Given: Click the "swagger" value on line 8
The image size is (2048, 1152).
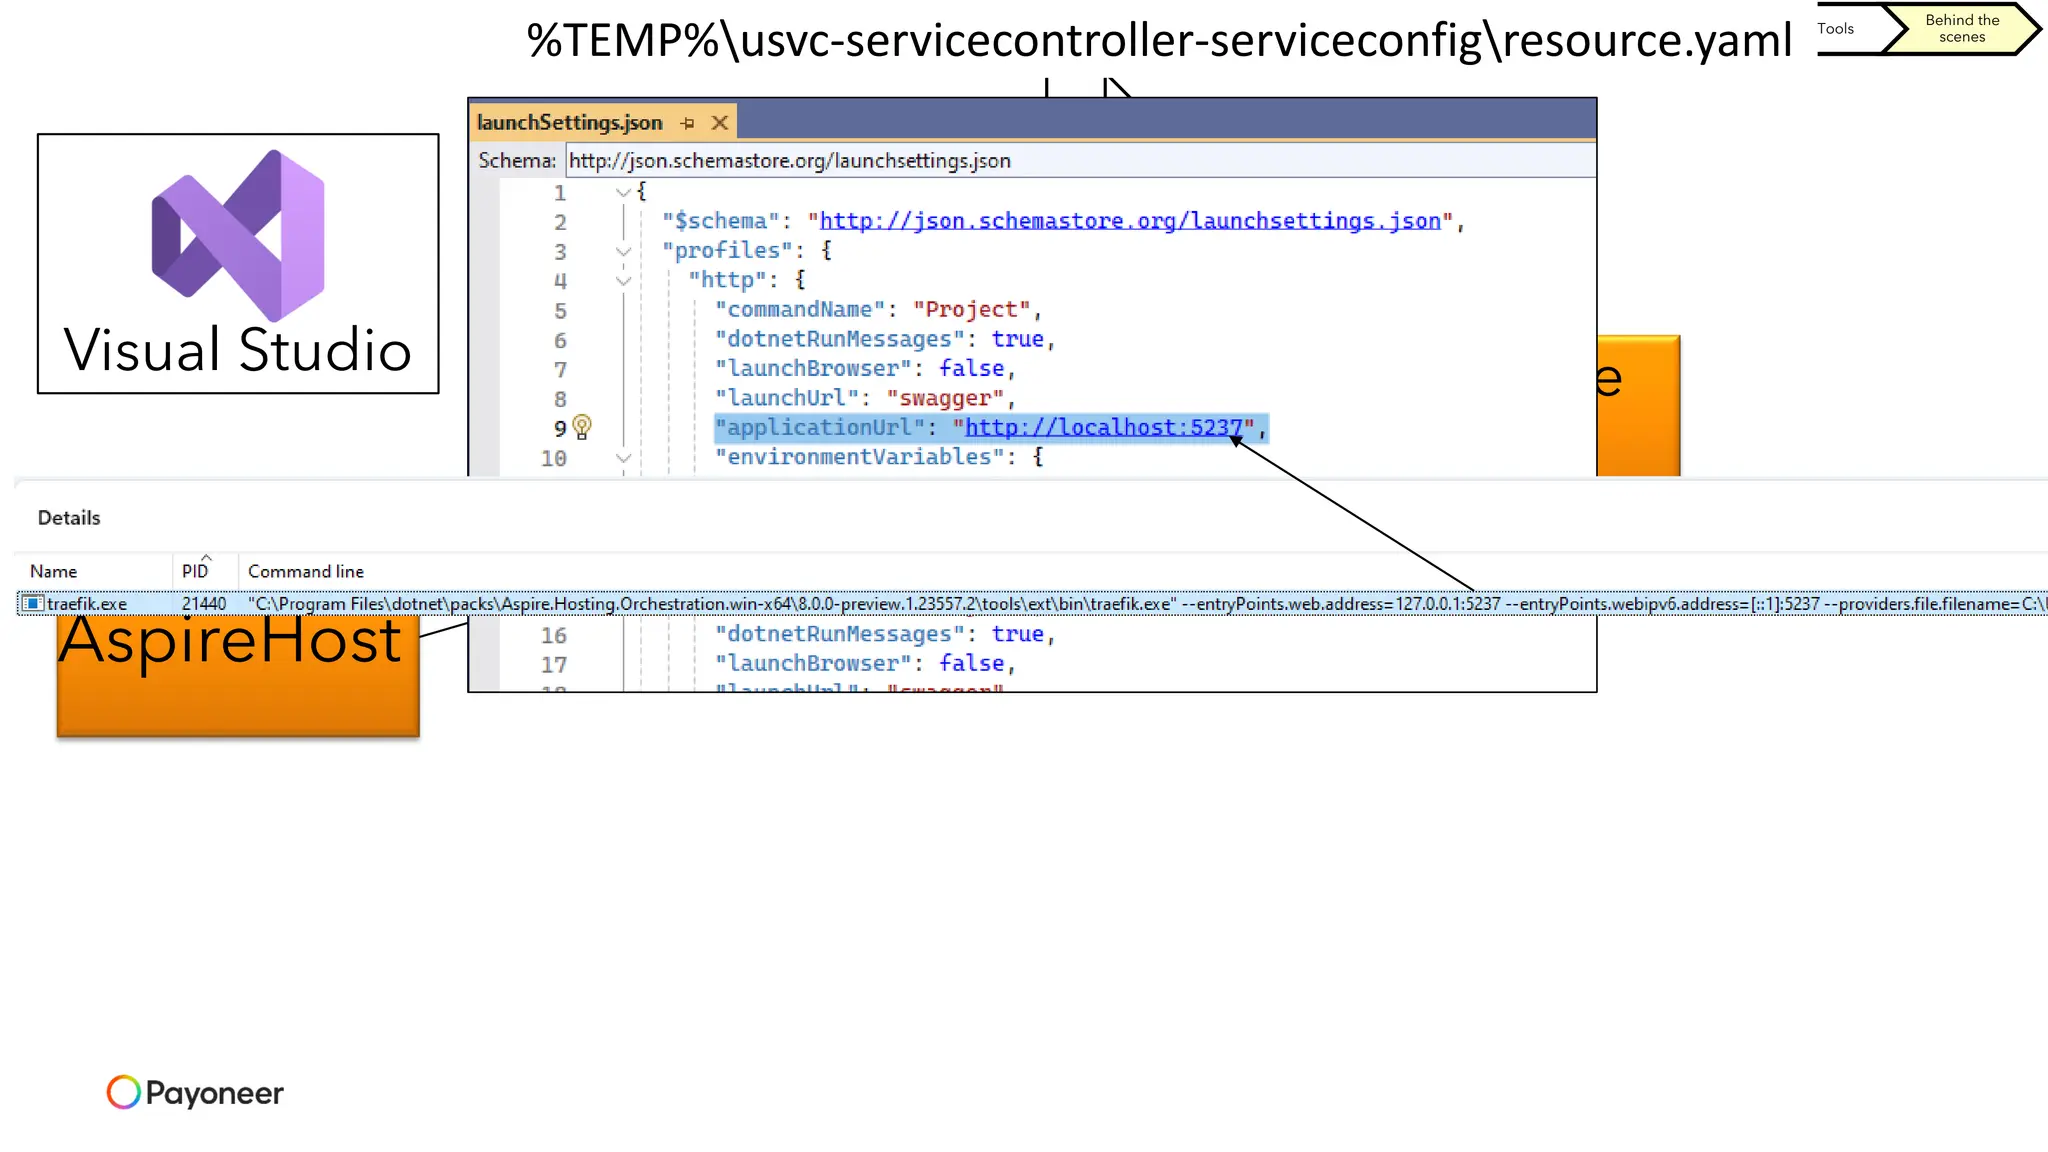Looking at the screenshot, I should (945, 399).
